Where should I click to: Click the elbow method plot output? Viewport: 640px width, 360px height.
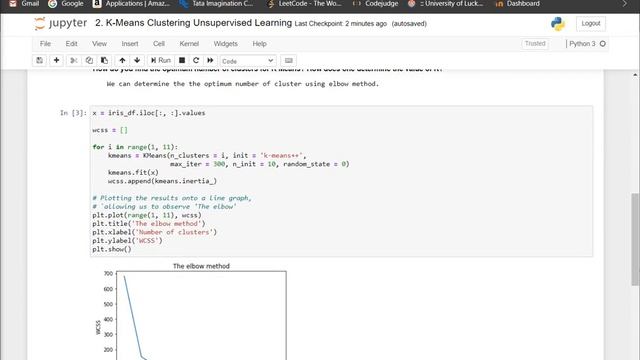(x=191, y=311)
